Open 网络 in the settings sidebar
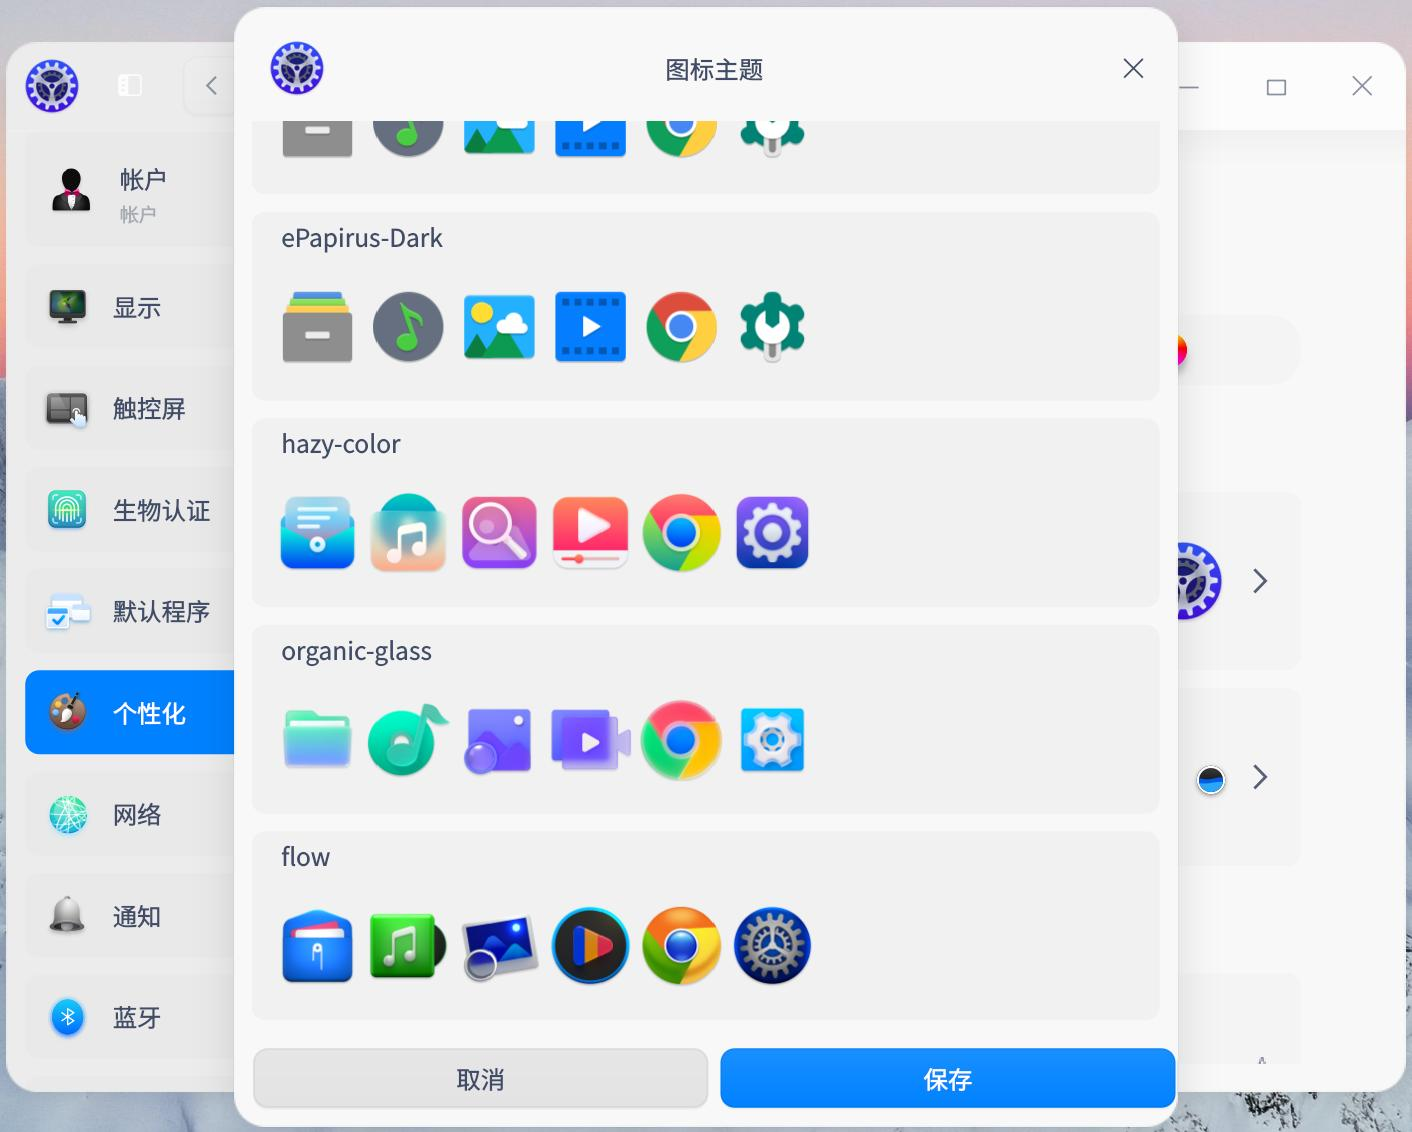Image resolution: width=1412 pixels, height=1132 pixels. pyautogui.click(x=130, y=815)
